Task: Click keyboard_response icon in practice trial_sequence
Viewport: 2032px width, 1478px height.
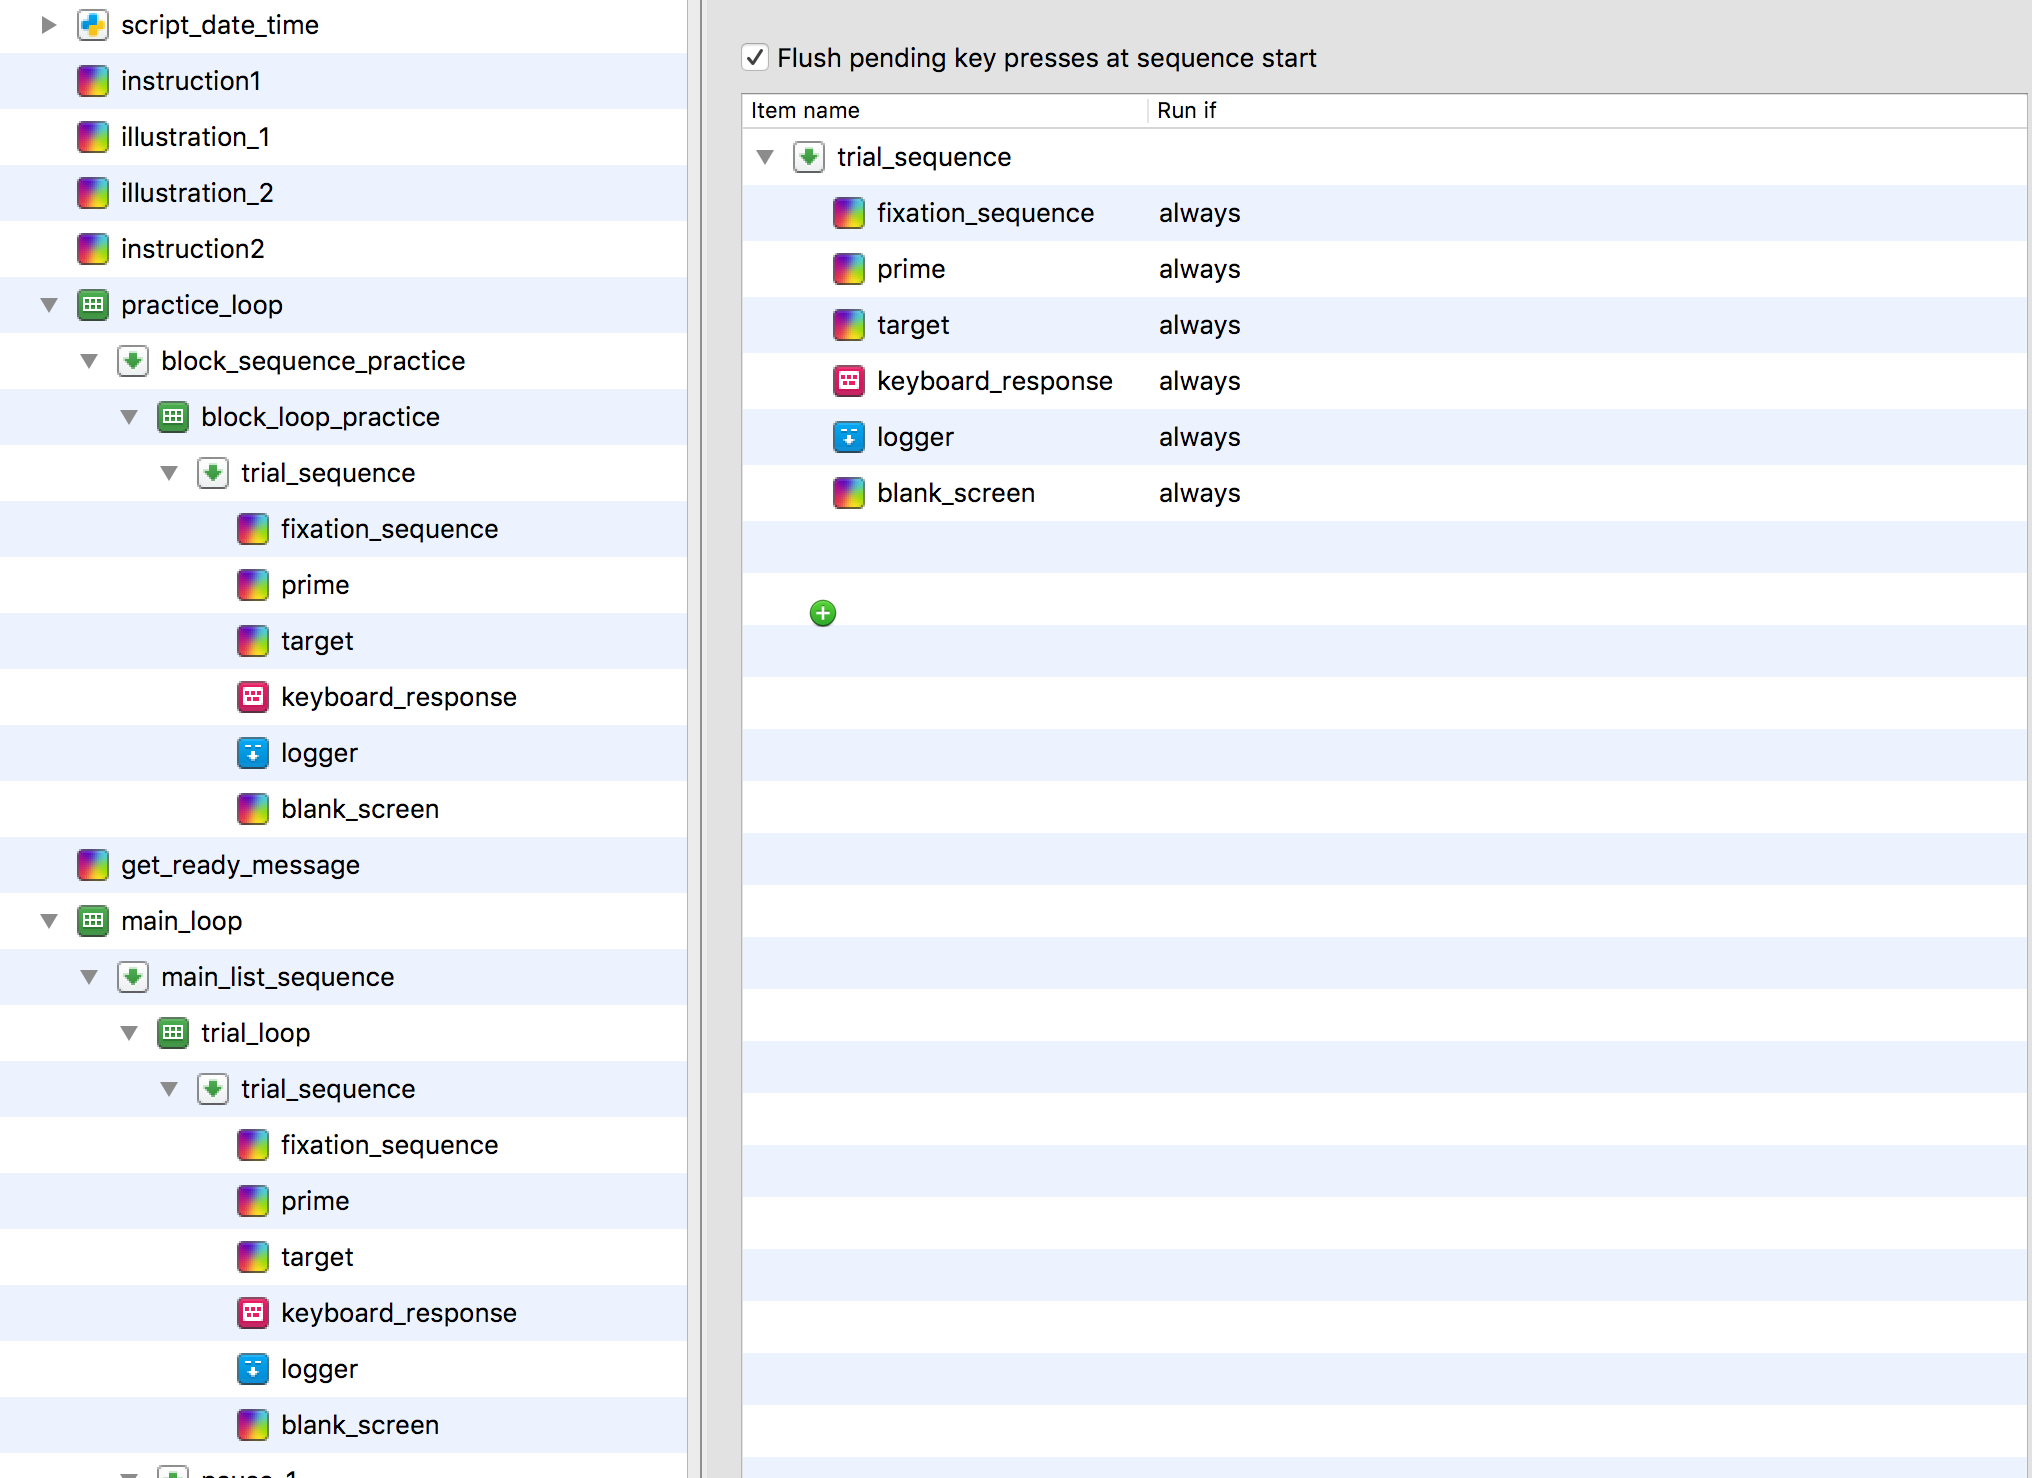Action: click(253, 697)
